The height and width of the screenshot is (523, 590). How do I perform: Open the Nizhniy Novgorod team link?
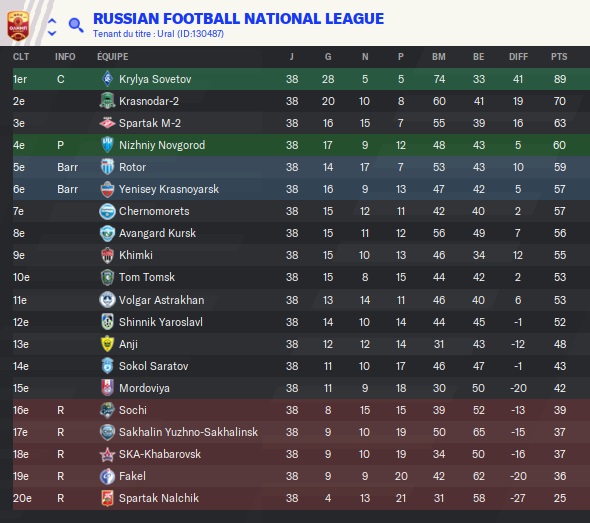(x=162, y=145)
